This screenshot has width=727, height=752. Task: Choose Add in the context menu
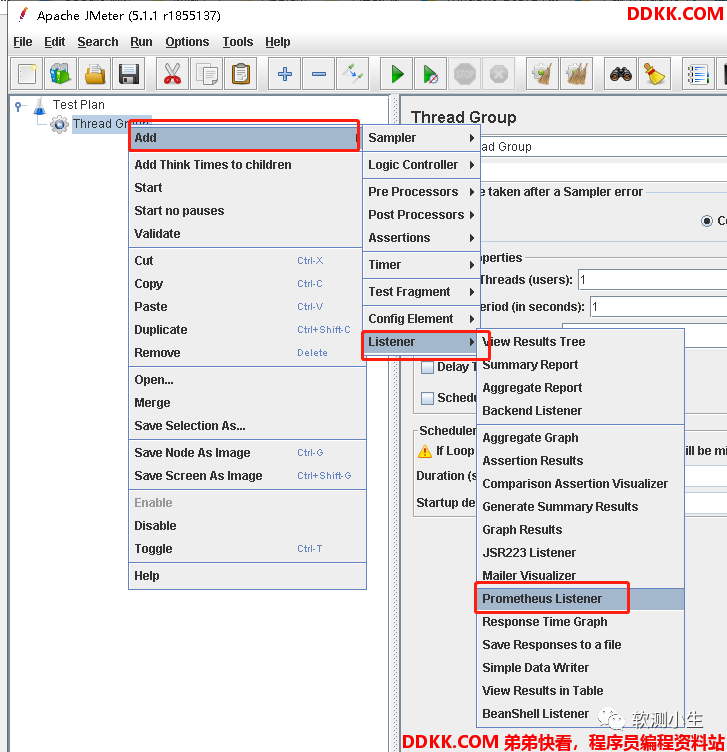click(x=245, y=138)
